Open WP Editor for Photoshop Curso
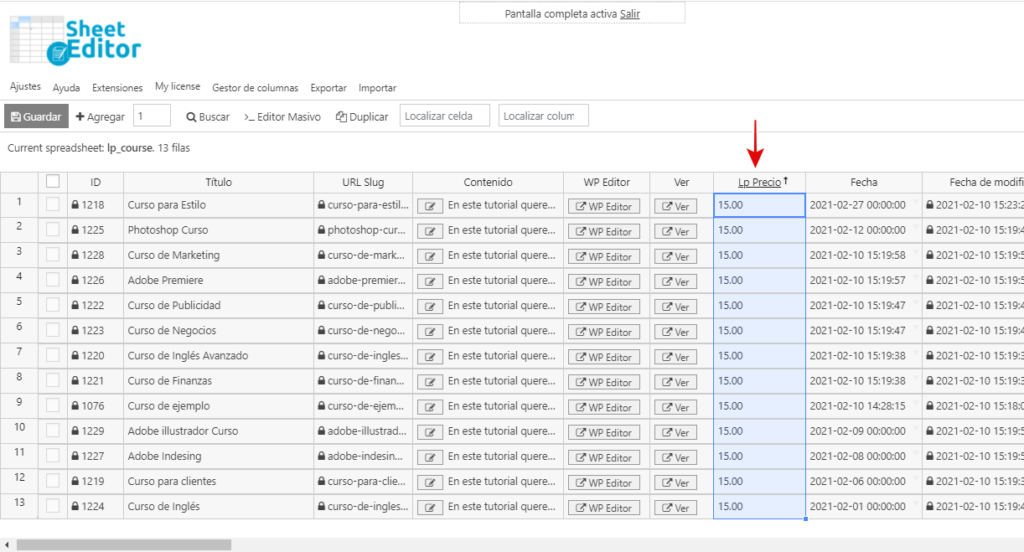 pyautogui.click(x=604, y=231)
